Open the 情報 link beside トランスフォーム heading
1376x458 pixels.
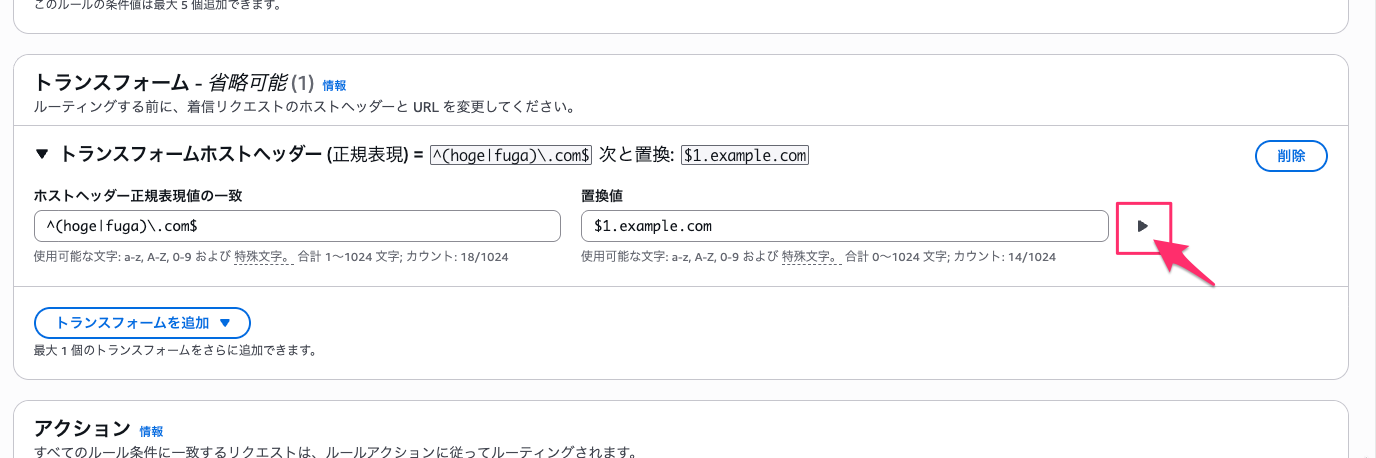(x=334, y=86)
